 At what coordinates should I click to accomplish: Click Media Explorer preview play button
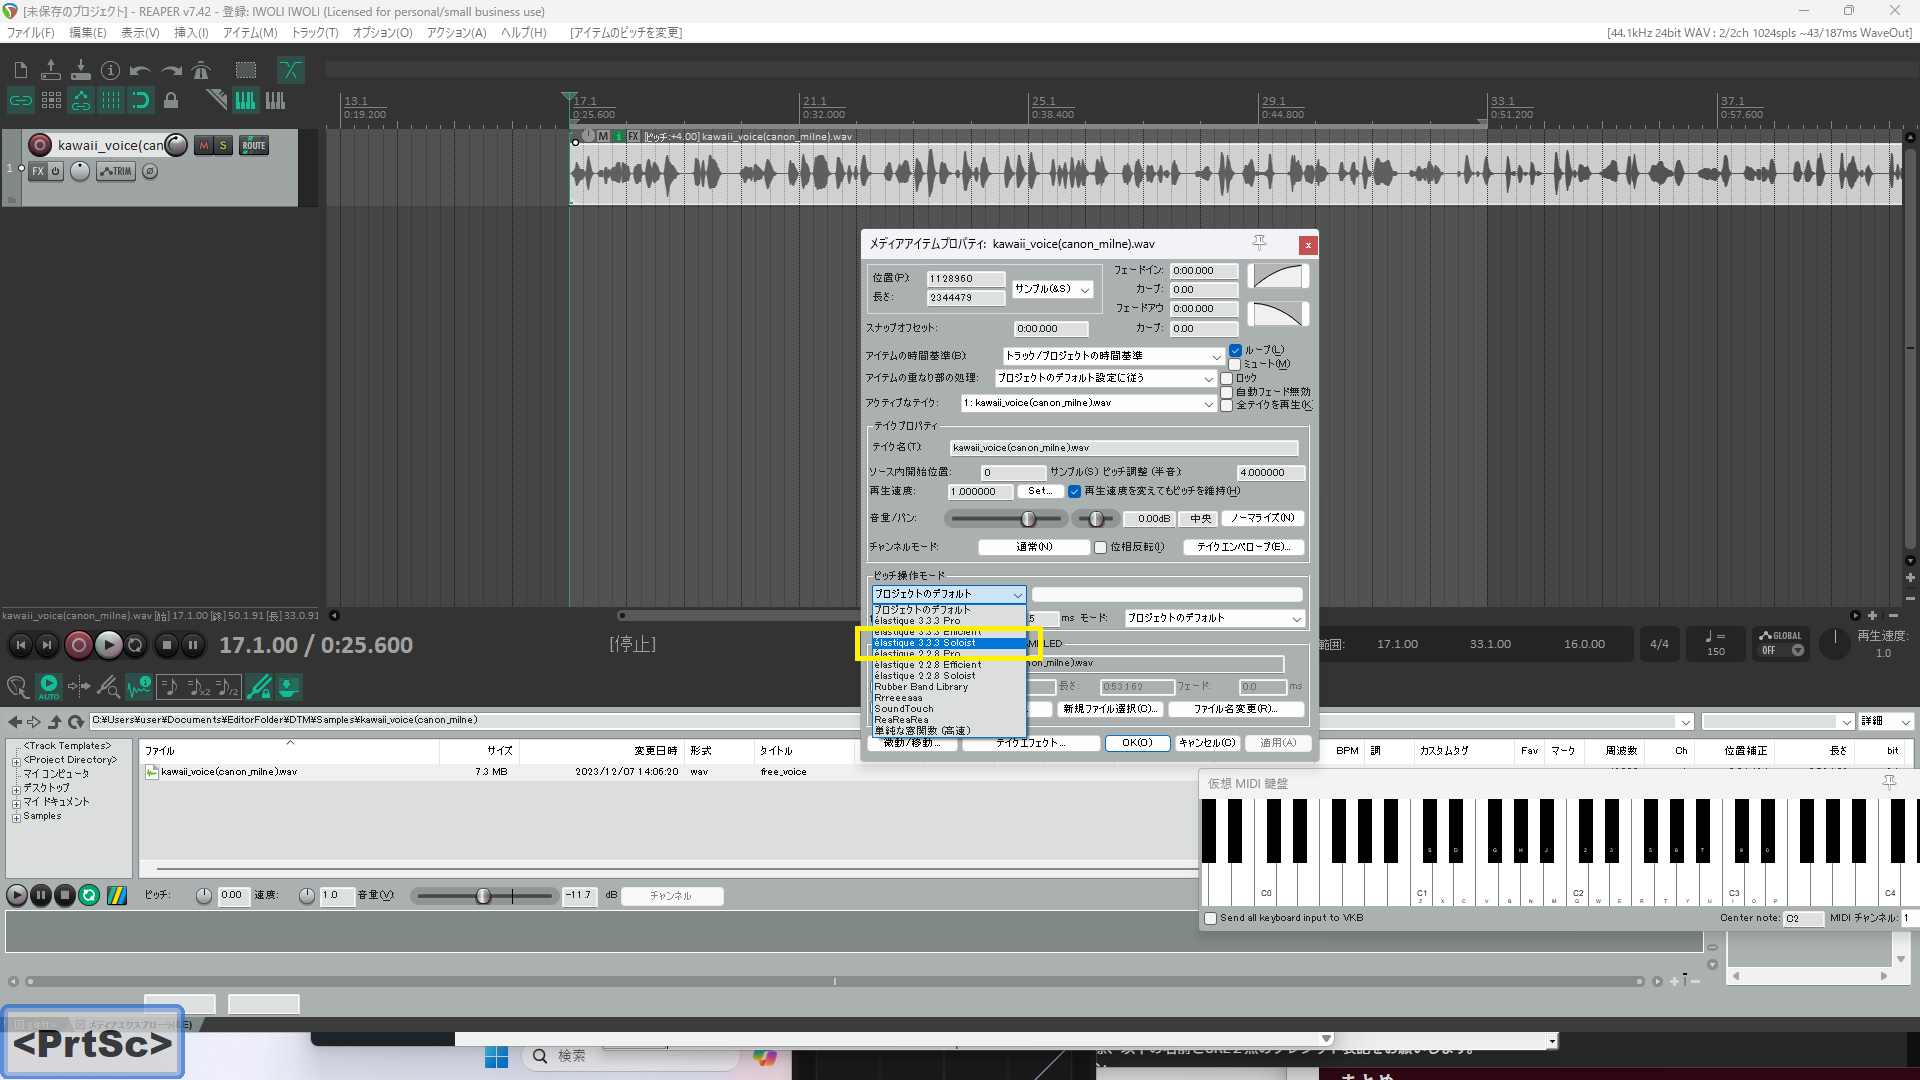[x=17, y=895]
